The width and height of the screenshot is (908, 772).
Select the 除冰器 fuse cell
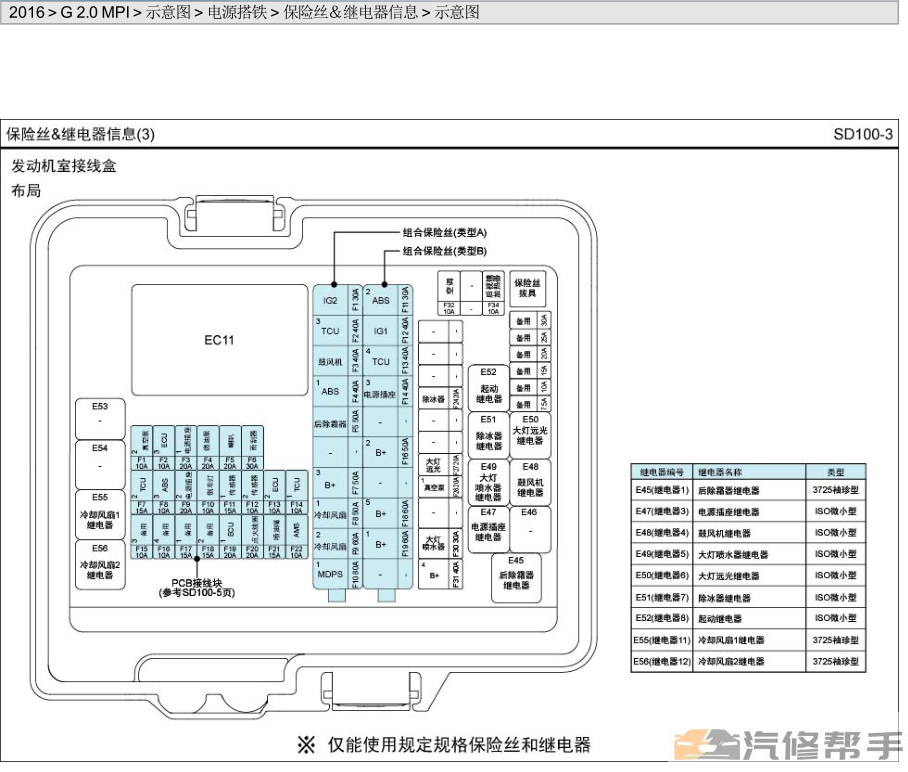(434, 399)
